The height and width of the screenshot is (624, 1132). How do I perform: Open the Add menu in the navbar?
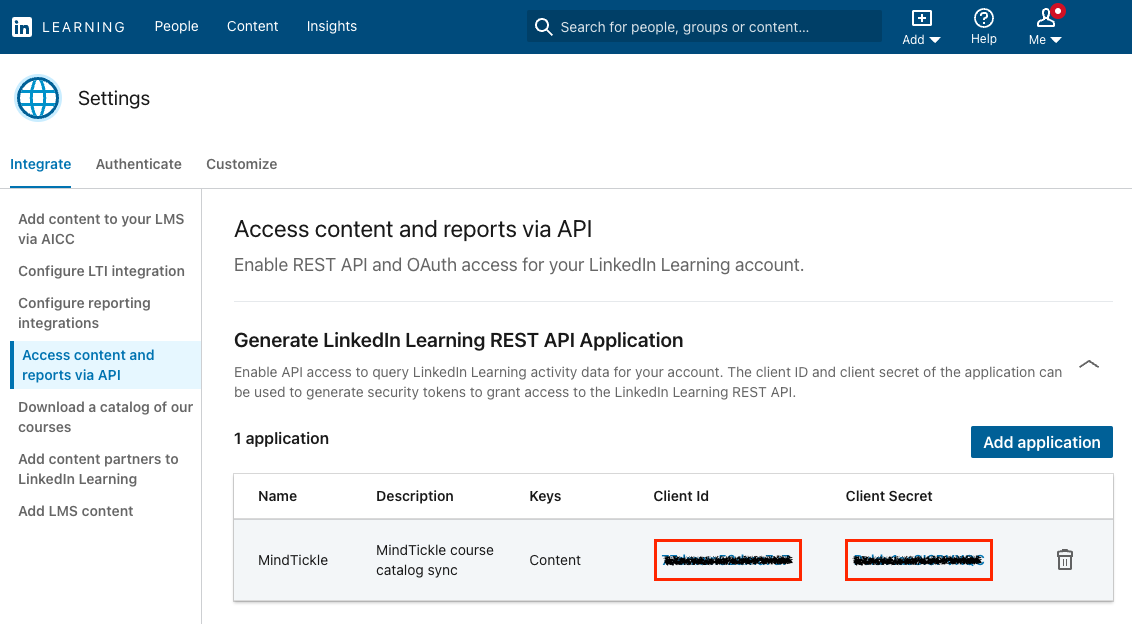(920, 27)
